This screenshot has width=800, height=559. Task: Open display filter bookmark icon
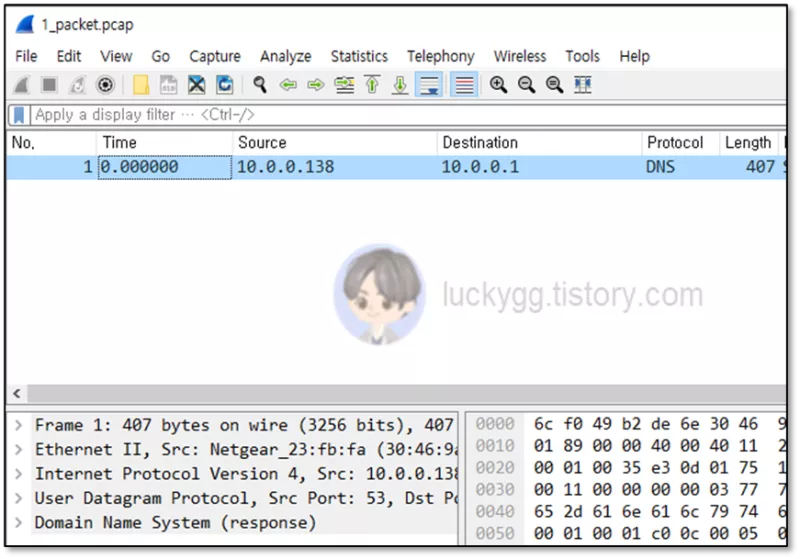[x=19, y=115]
